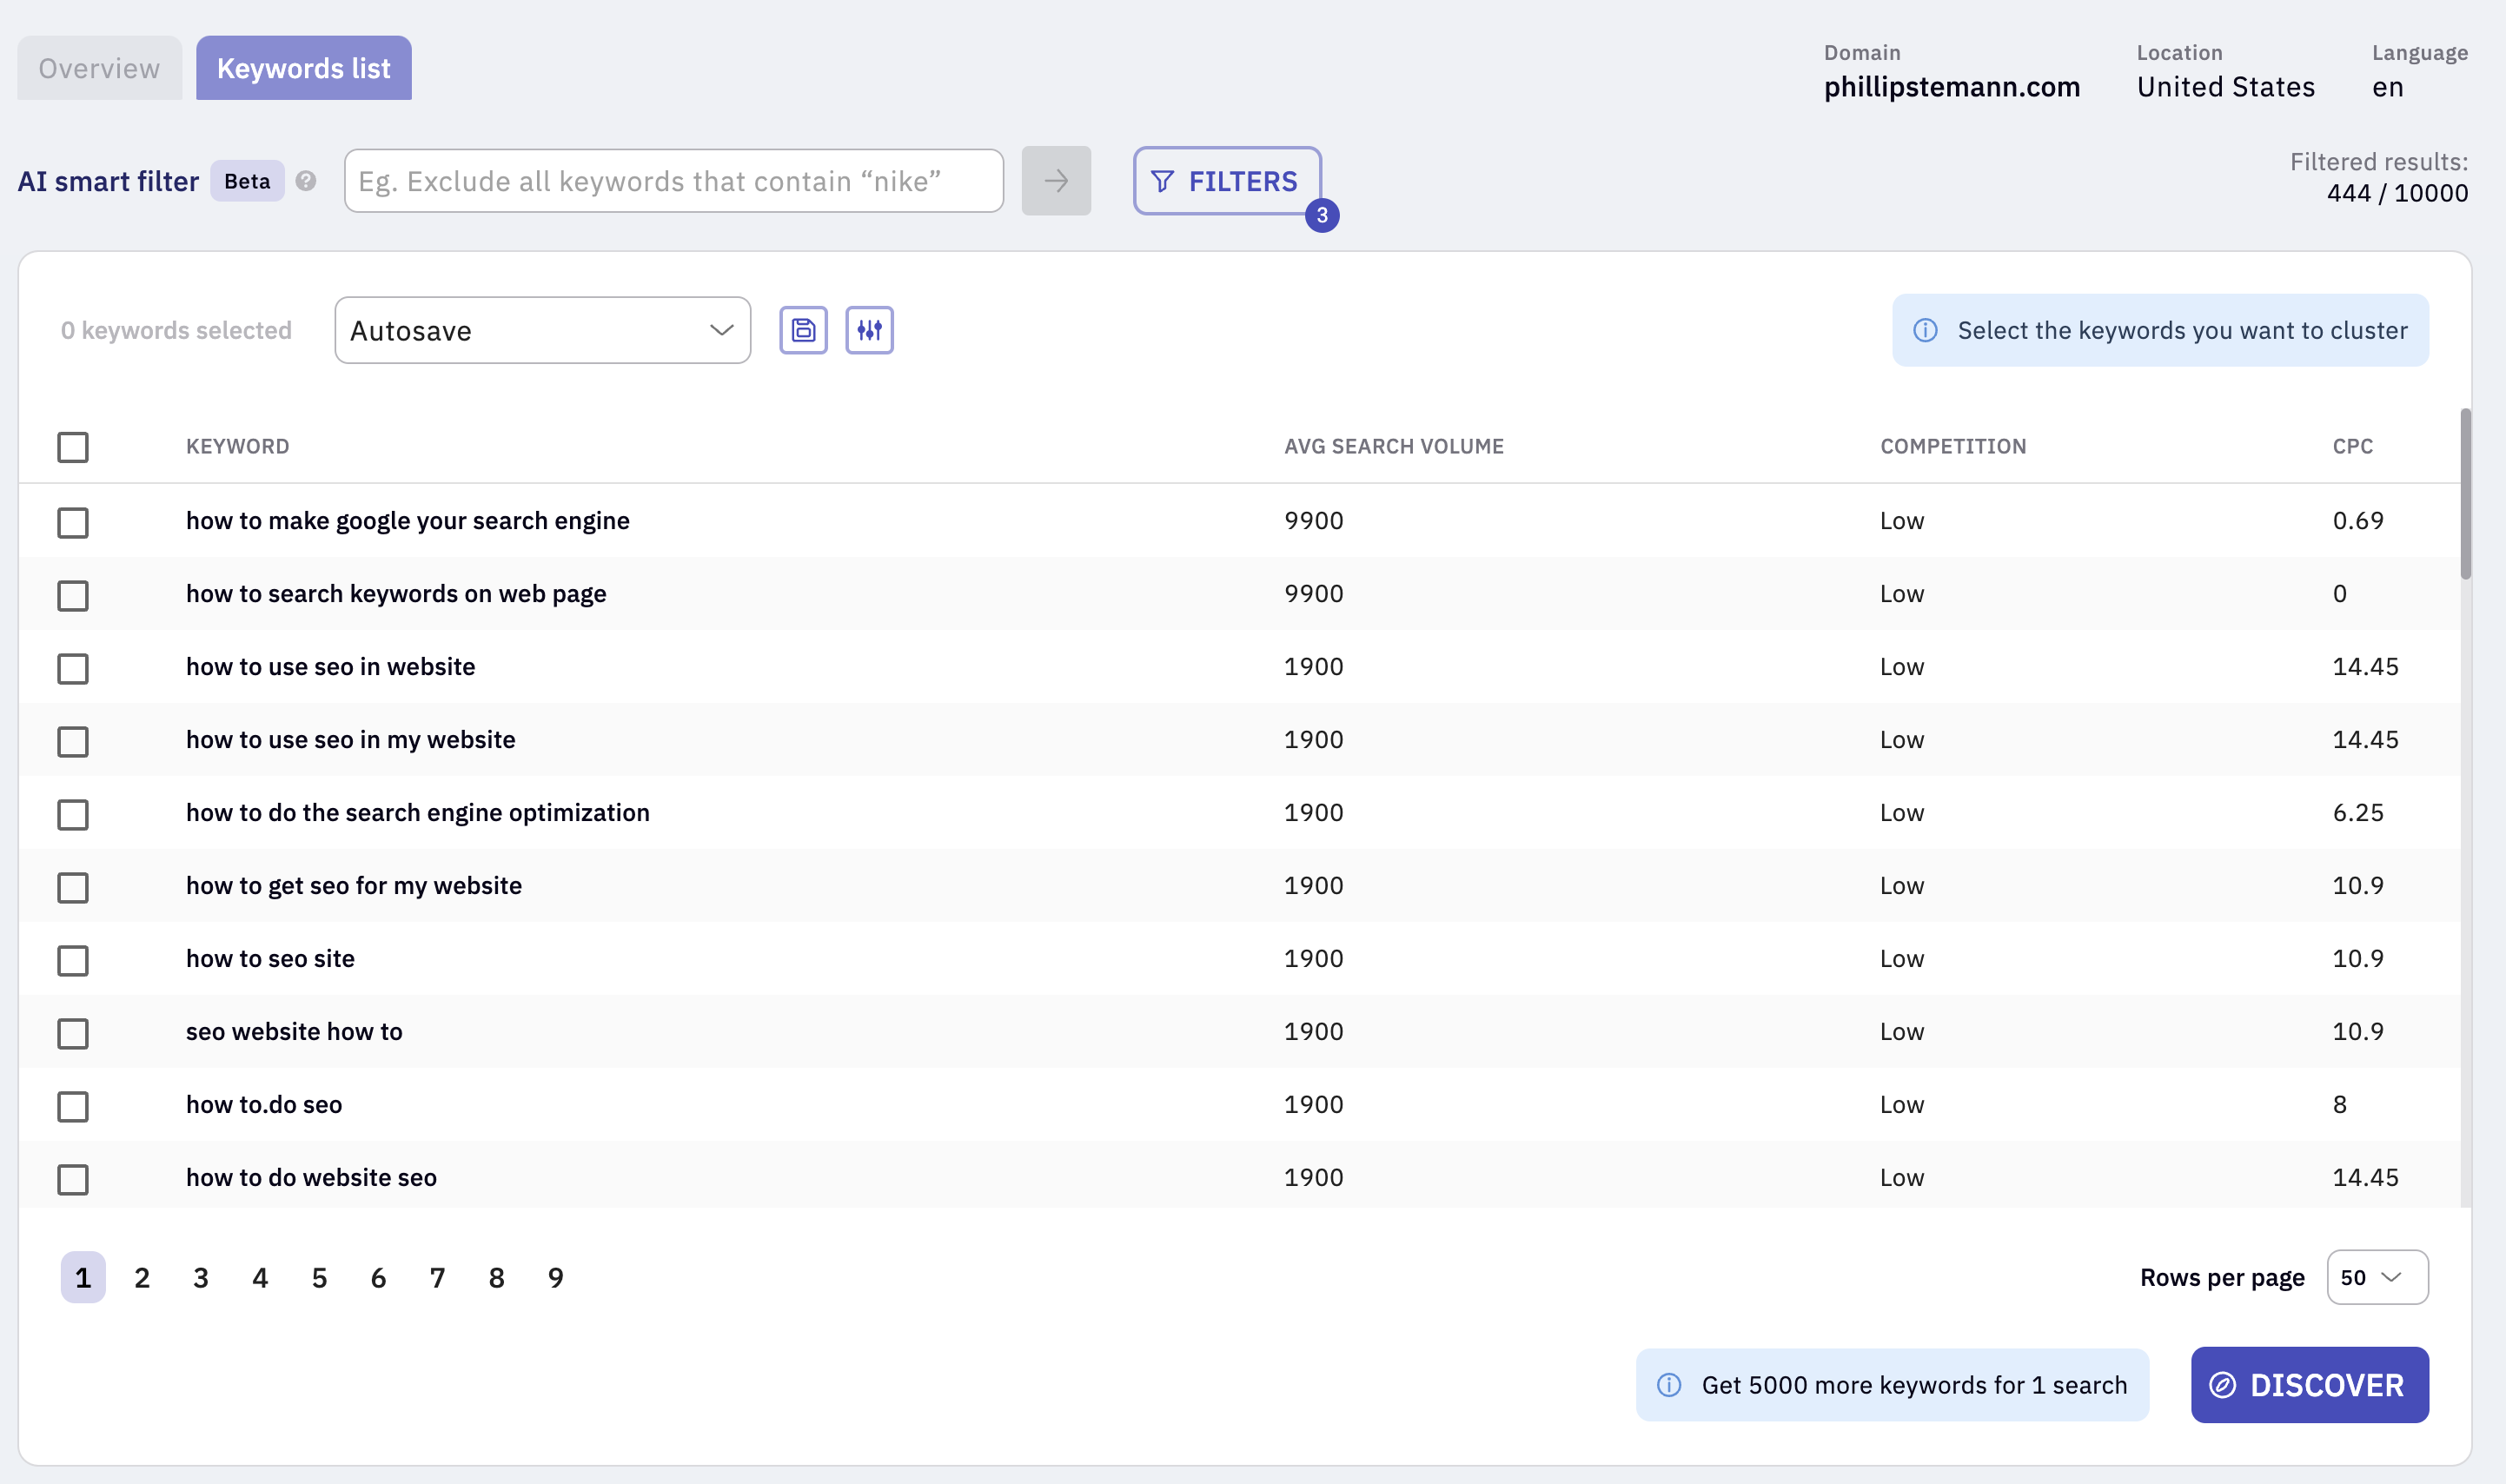Open the Rows per page dropdown
Screen dimensions: 2506x1484
point(2377,1277)
